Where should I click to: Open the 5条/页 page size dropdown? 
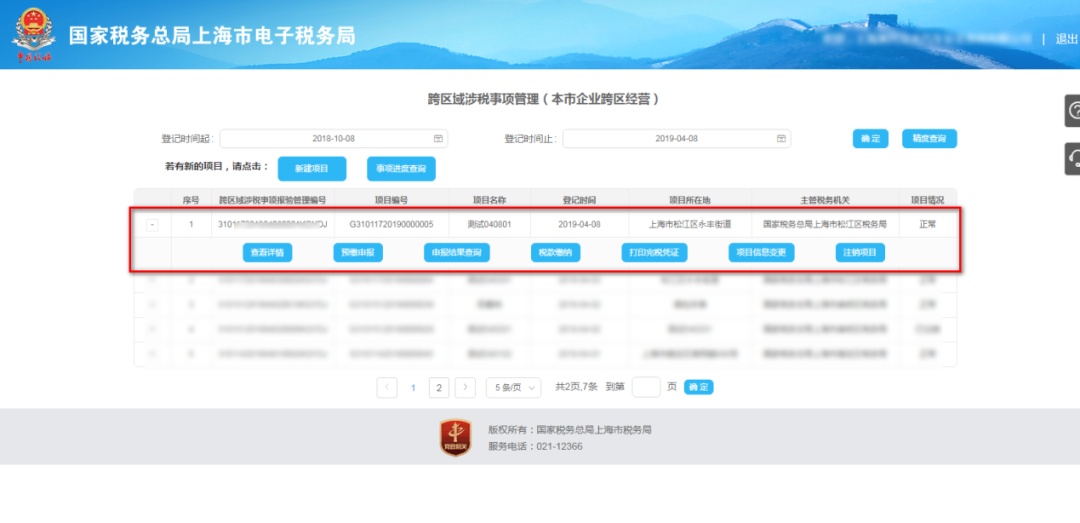pyautogui.click(x=513, y=388)
